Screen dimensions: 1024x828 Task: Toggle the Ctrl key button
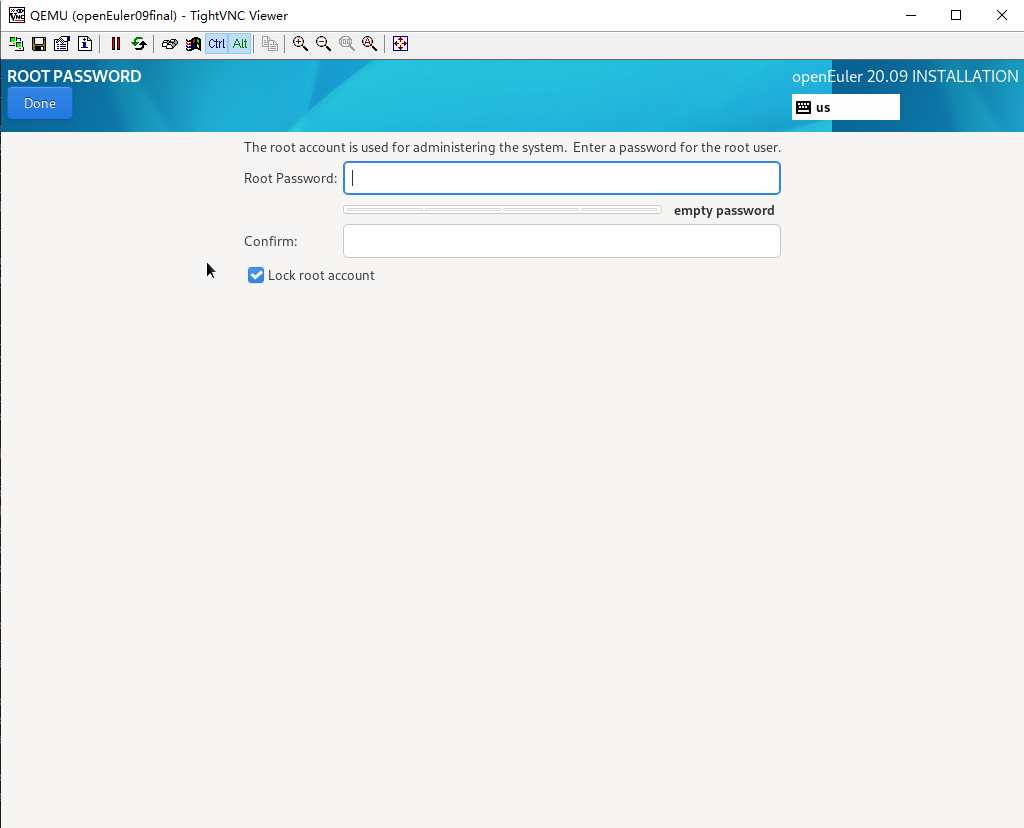click(217, 44)
